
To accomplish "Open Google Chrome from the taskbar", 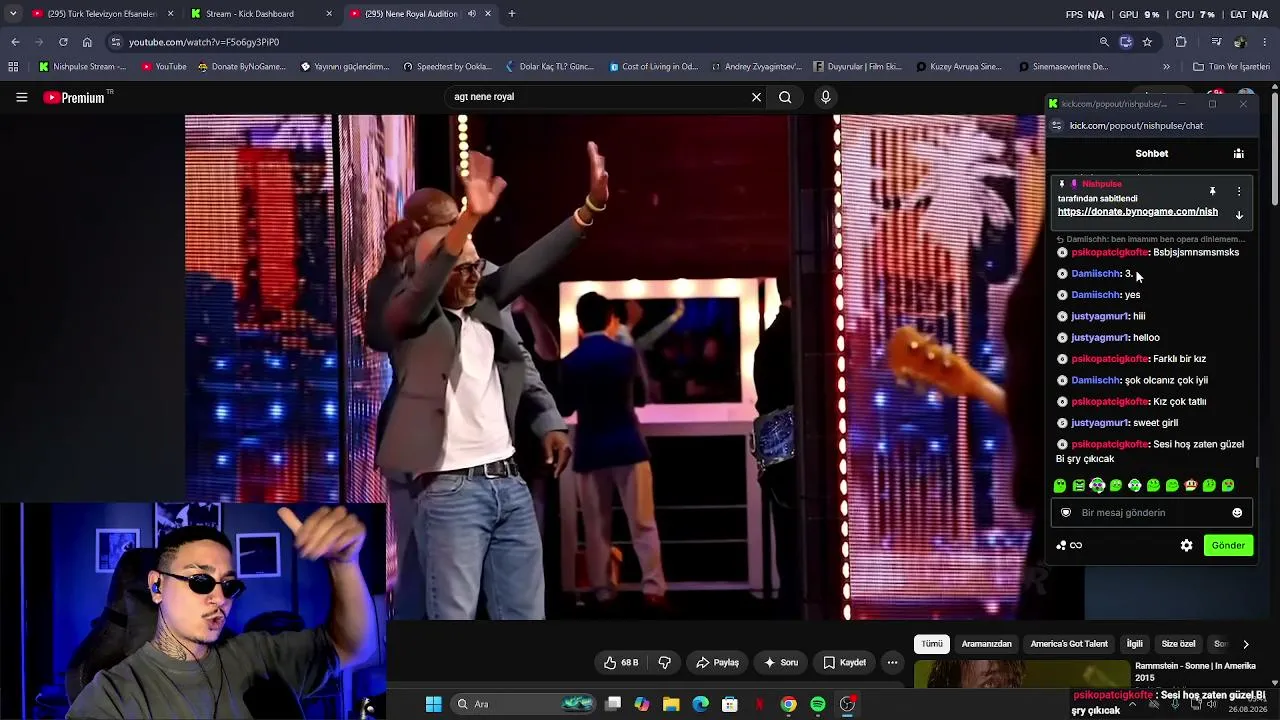I will point(789,704).
